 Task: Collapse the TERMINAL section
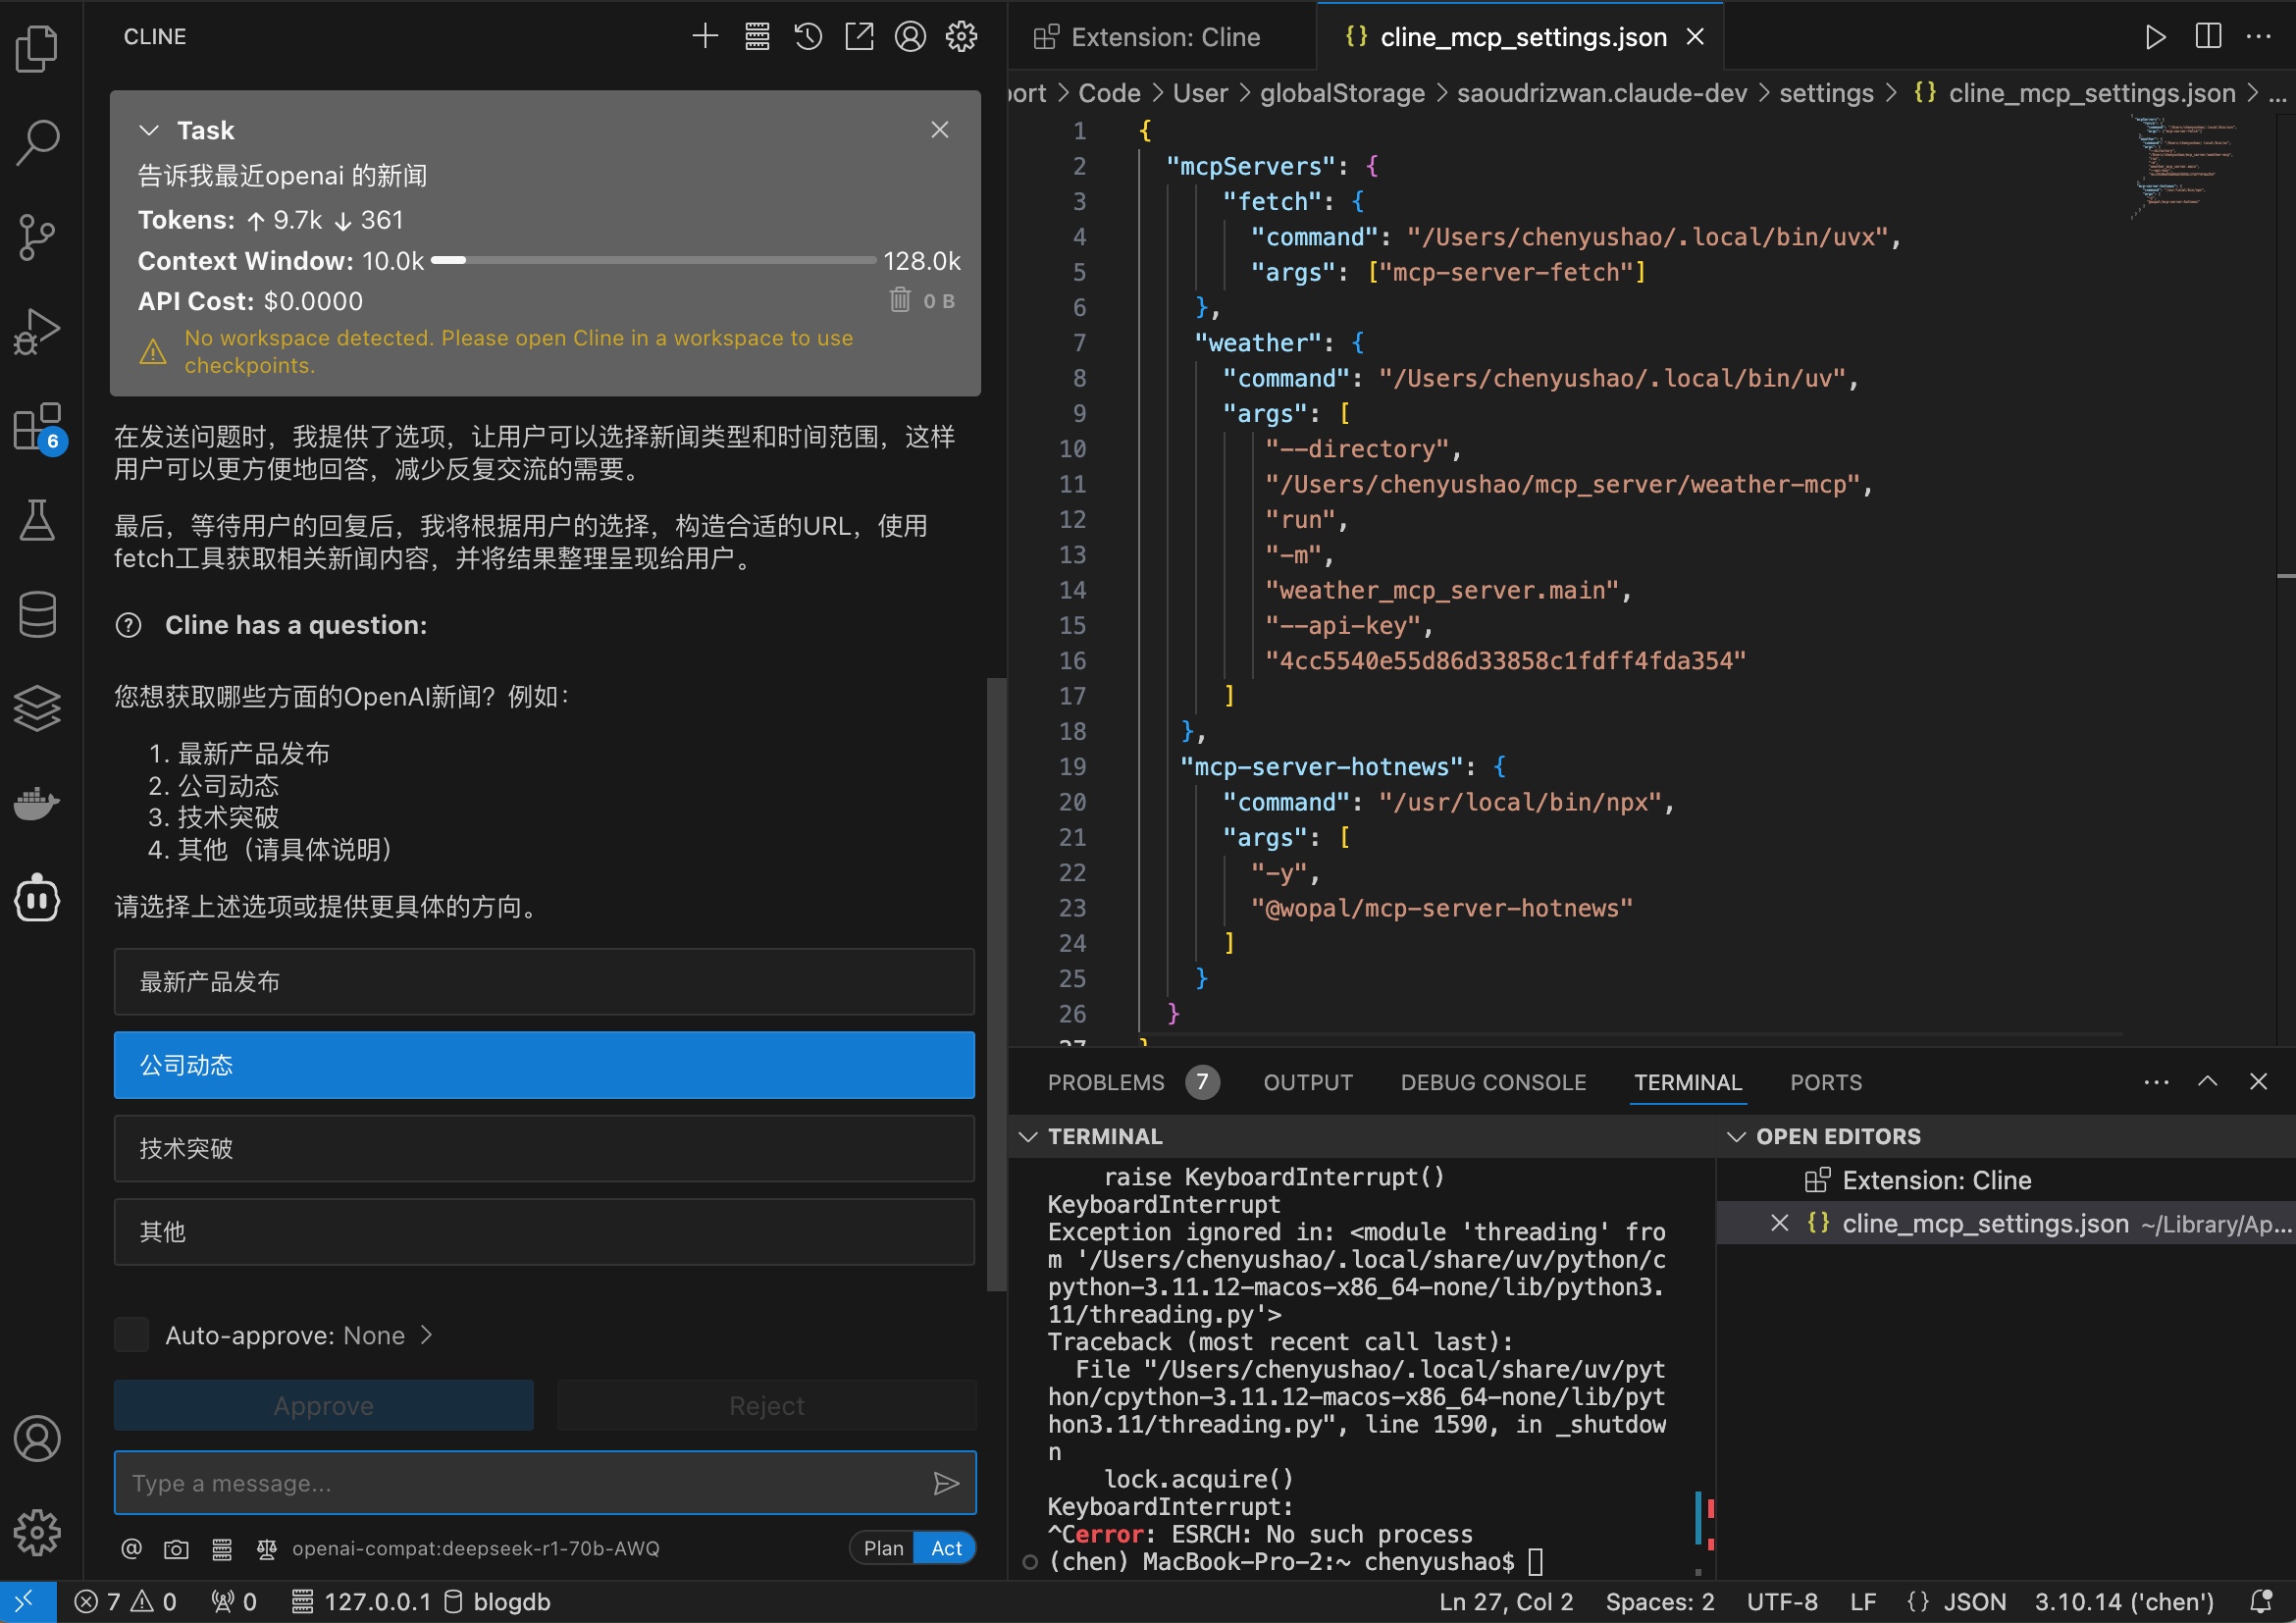click(x=1028, y=1136)
